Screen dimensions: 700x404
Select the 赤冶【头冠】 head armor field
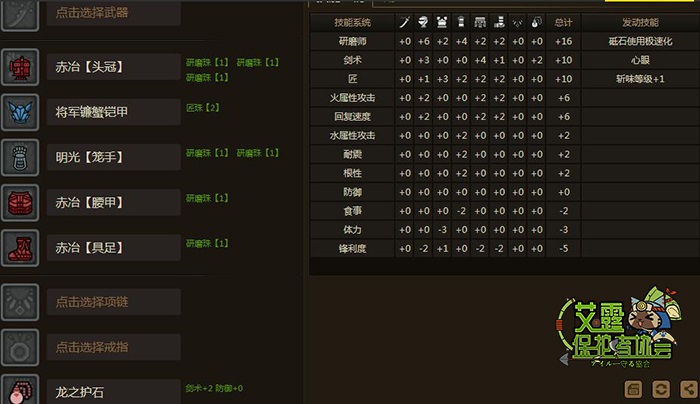(114, 67)
